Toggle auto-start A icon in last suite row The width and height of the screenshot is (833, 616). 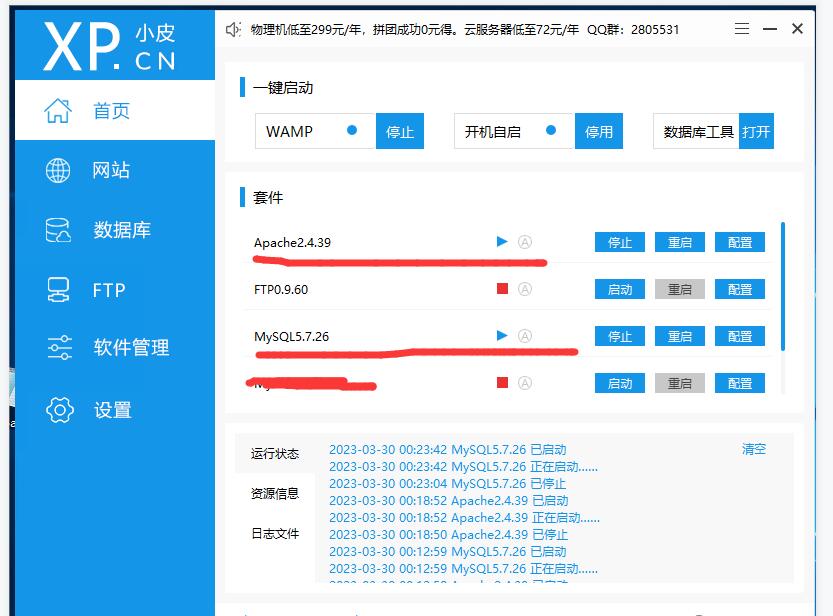[x=525, y=383]
